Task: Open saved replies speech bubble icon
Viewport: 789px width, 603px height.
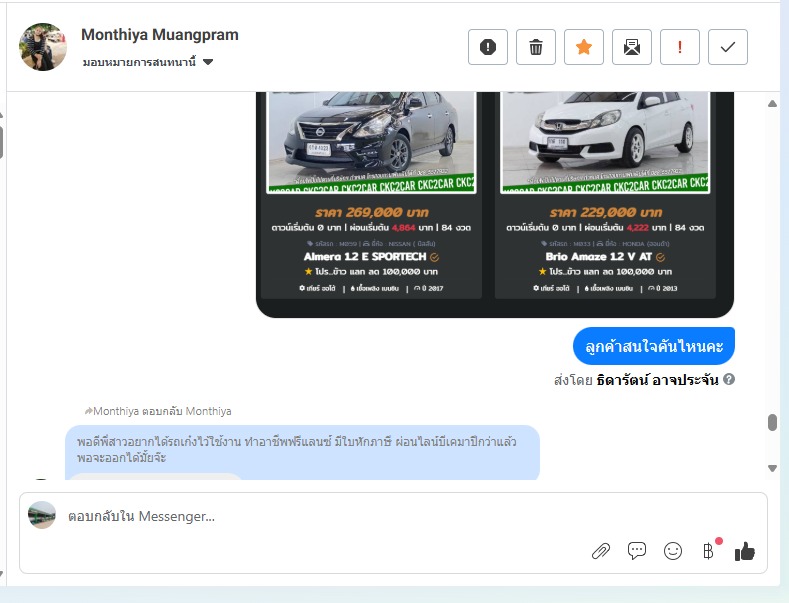Action: click(x=637, y=551)
